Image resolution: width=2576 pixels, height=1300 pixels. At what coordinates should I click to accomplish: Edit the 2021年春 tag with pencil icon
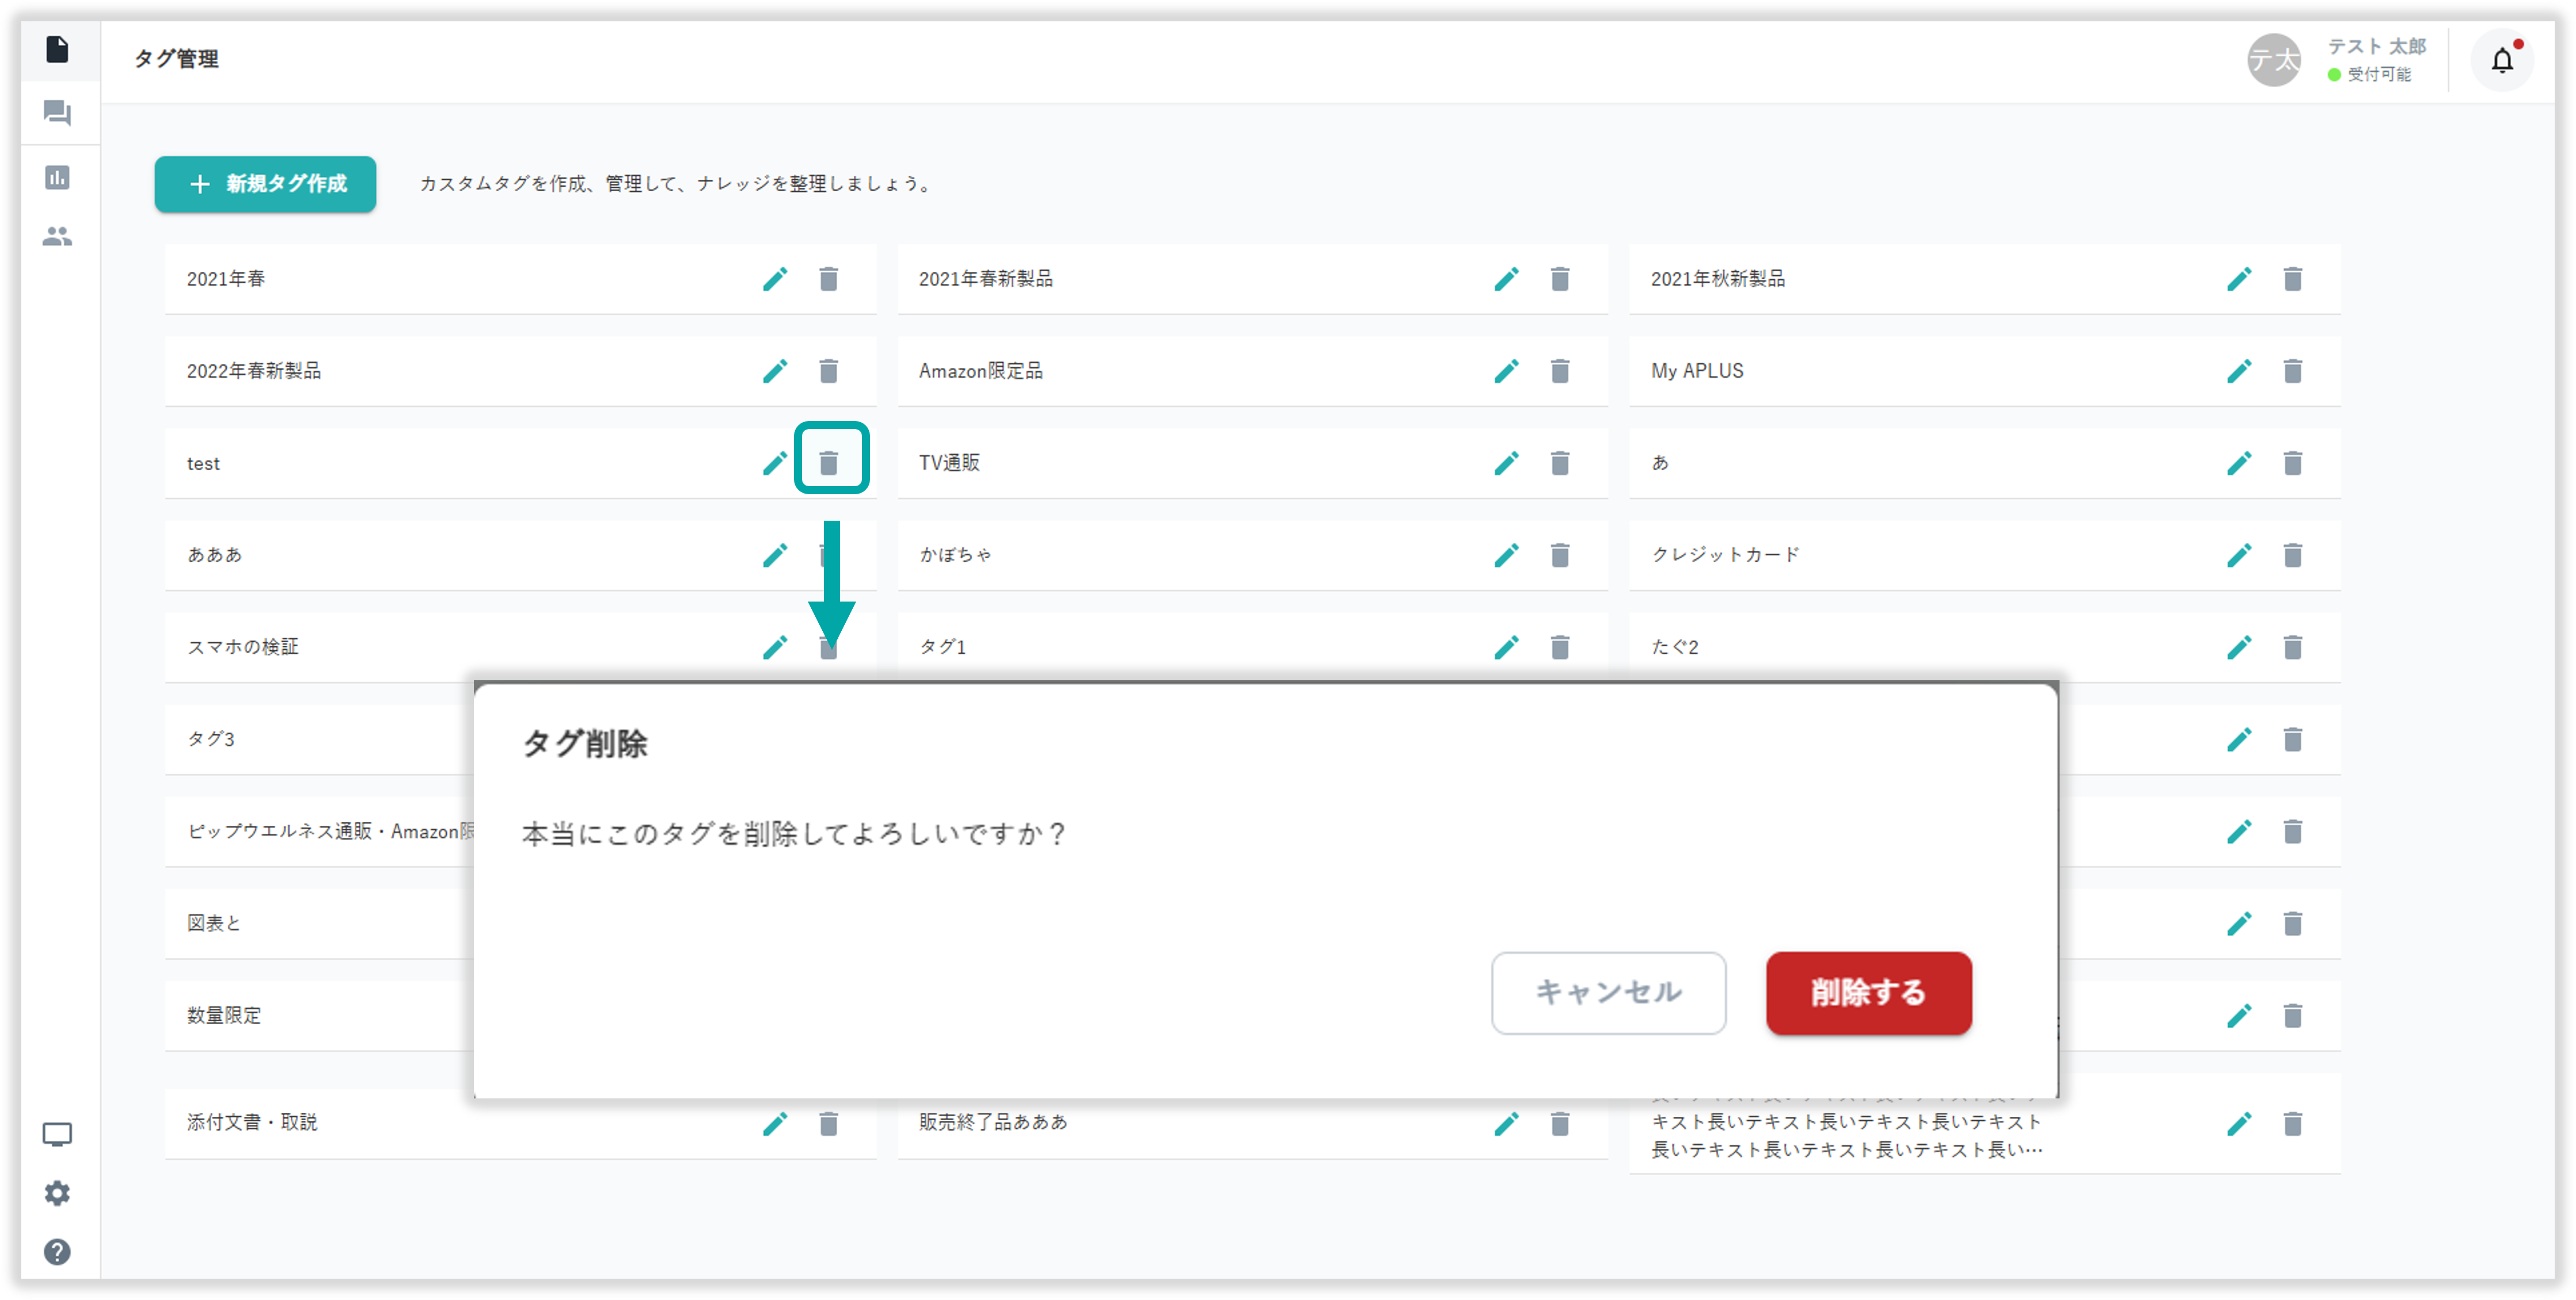click(x=775, y=279)
